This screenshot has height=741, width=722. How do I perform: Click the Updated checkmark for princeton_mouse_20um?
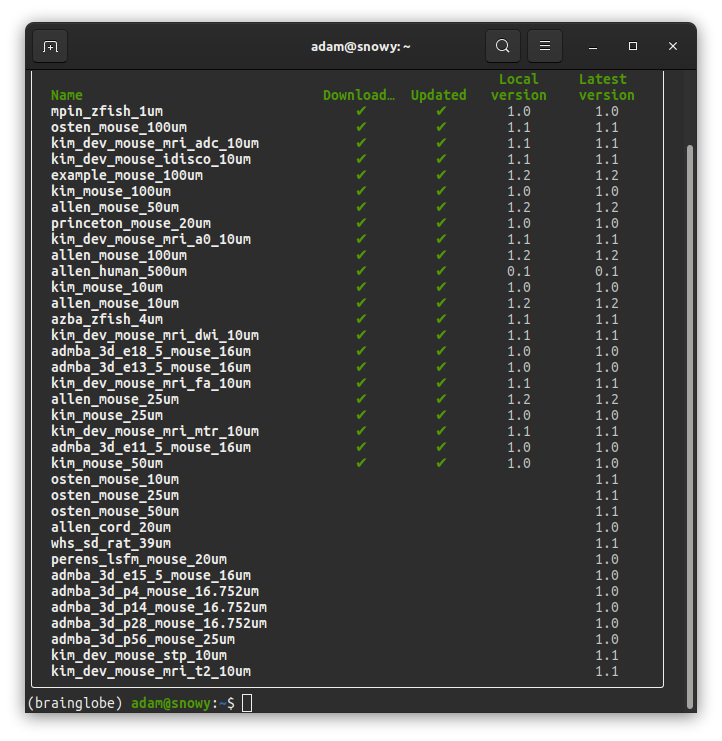point(441,223)
